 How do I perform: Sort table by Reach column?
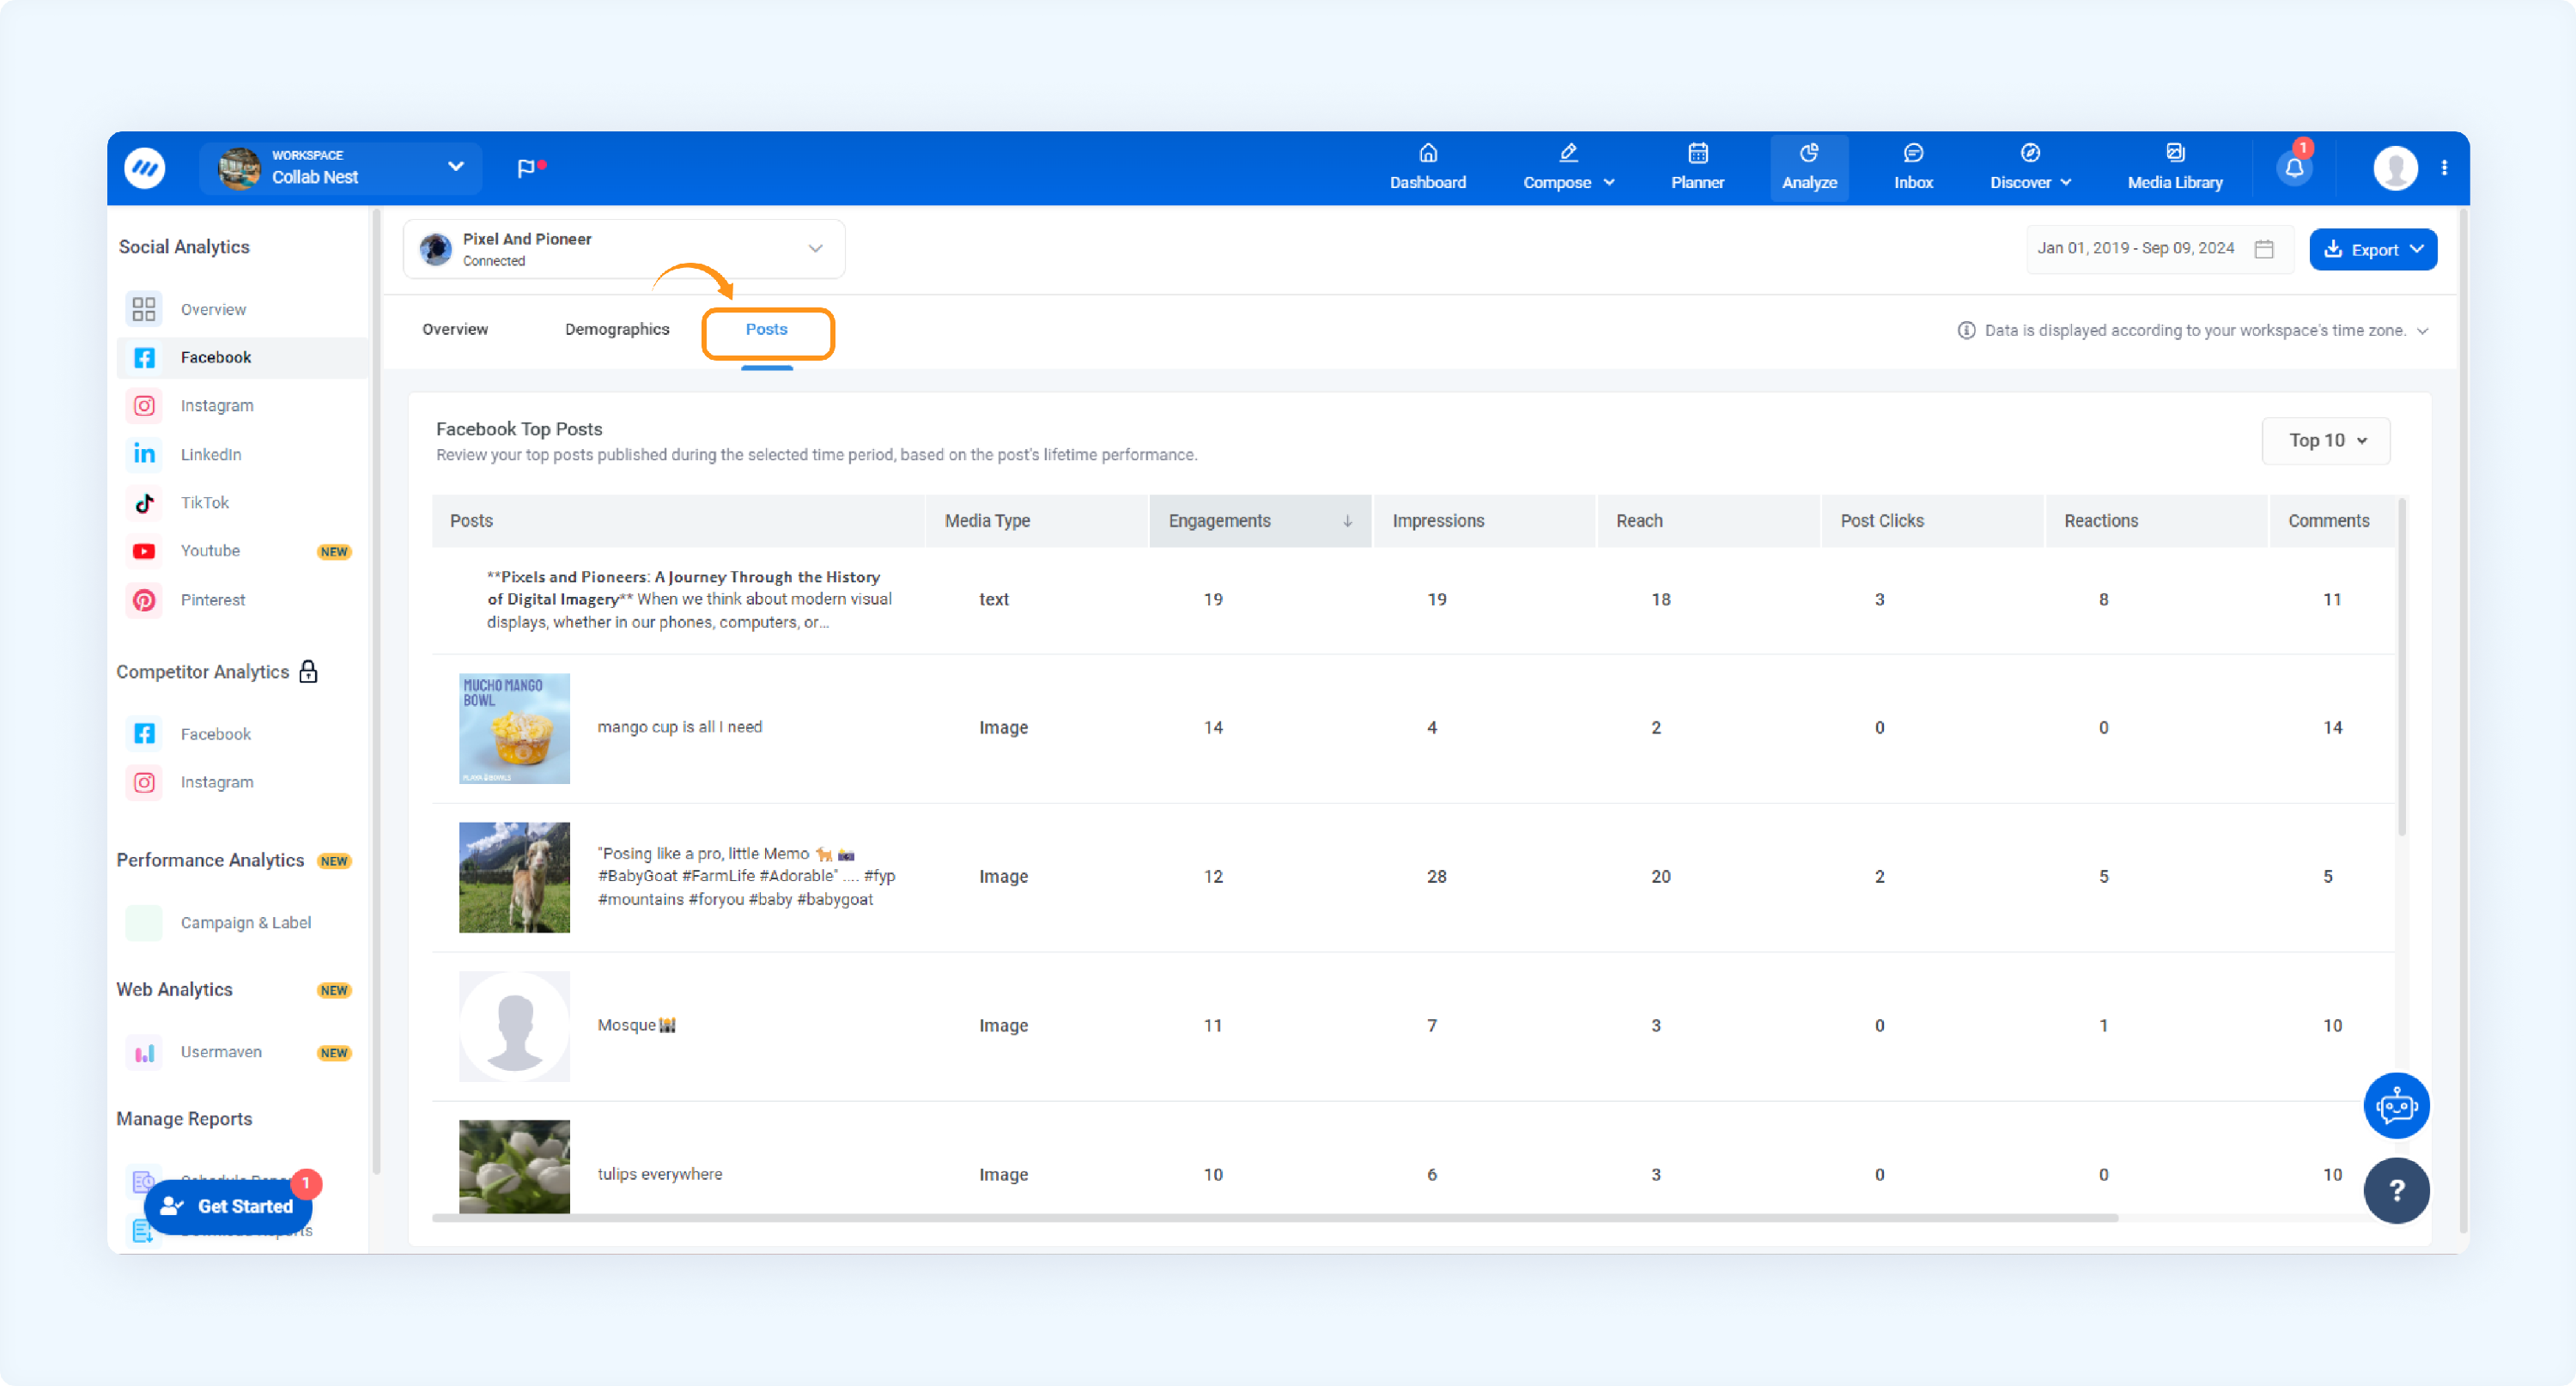point(1708,521)
